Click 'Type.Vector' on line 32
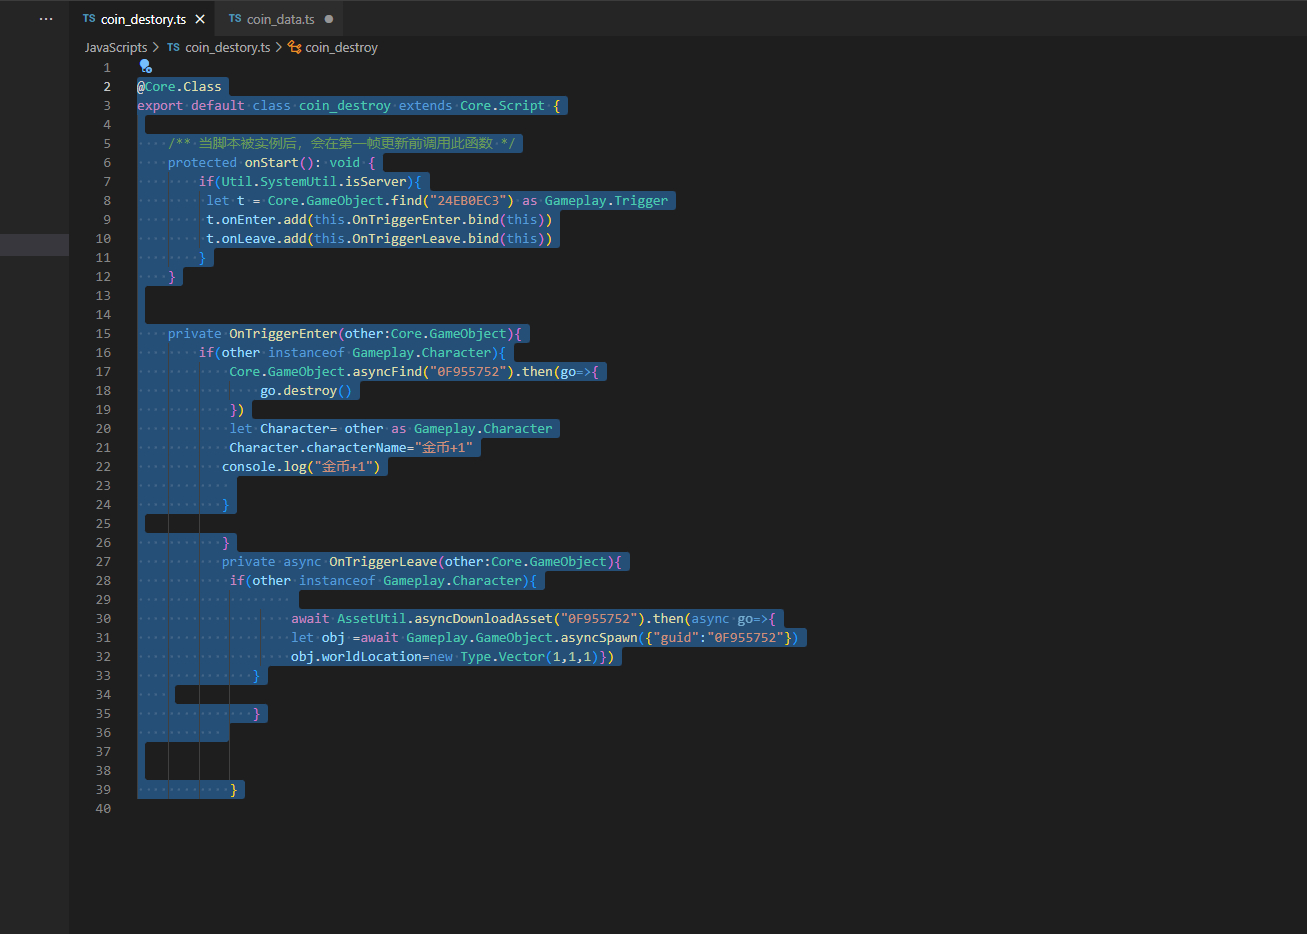The image size is (1307, 934). pyautogui.click(x=502, y=656)
